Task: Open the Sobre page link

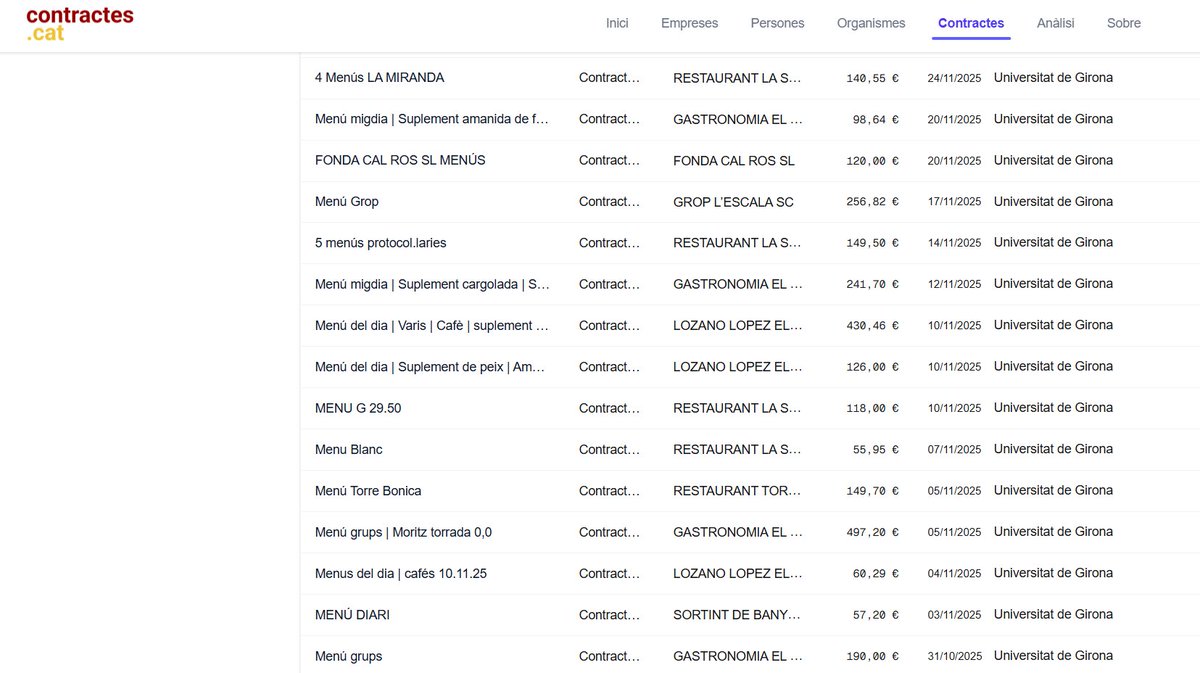Action: [x=1123, y=23]
